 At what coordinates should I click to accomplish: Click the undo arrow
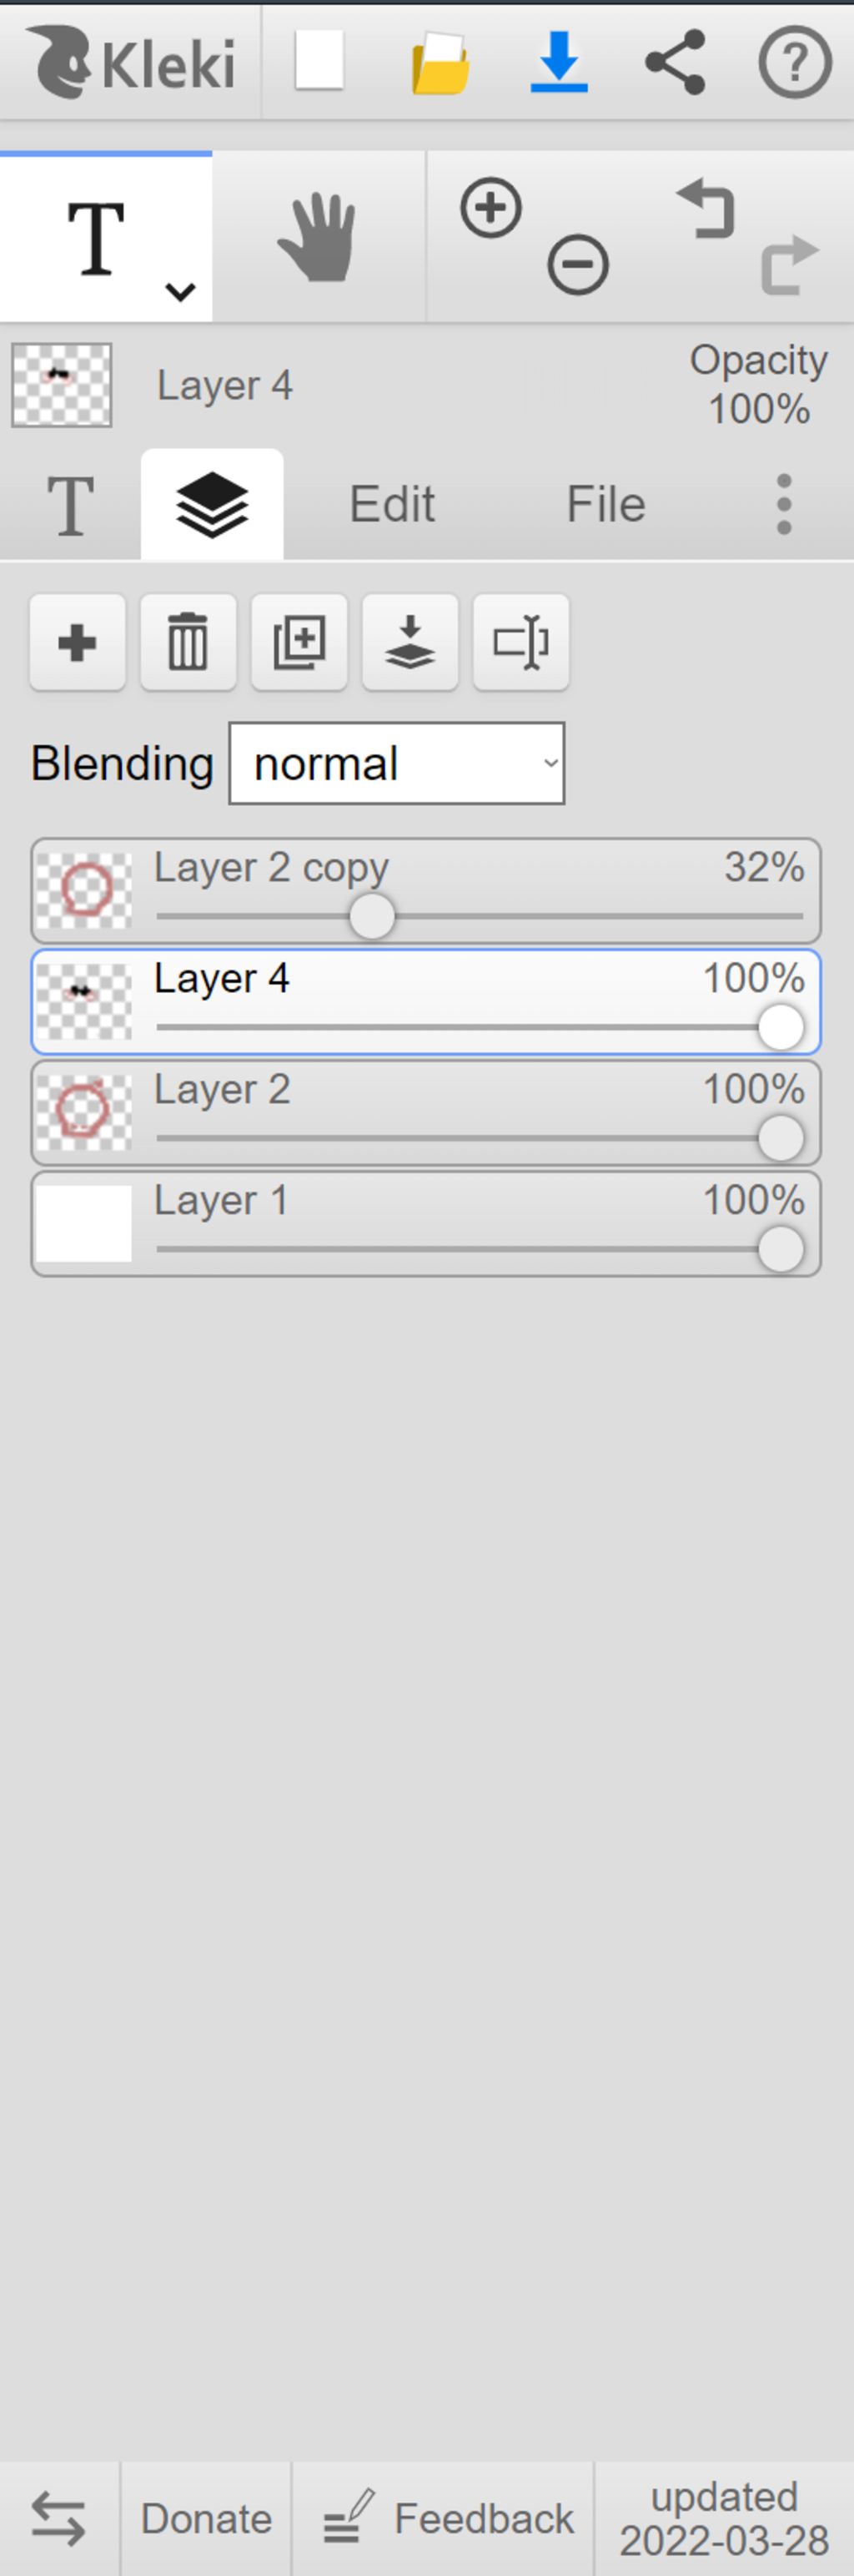(x=707, y=208)
